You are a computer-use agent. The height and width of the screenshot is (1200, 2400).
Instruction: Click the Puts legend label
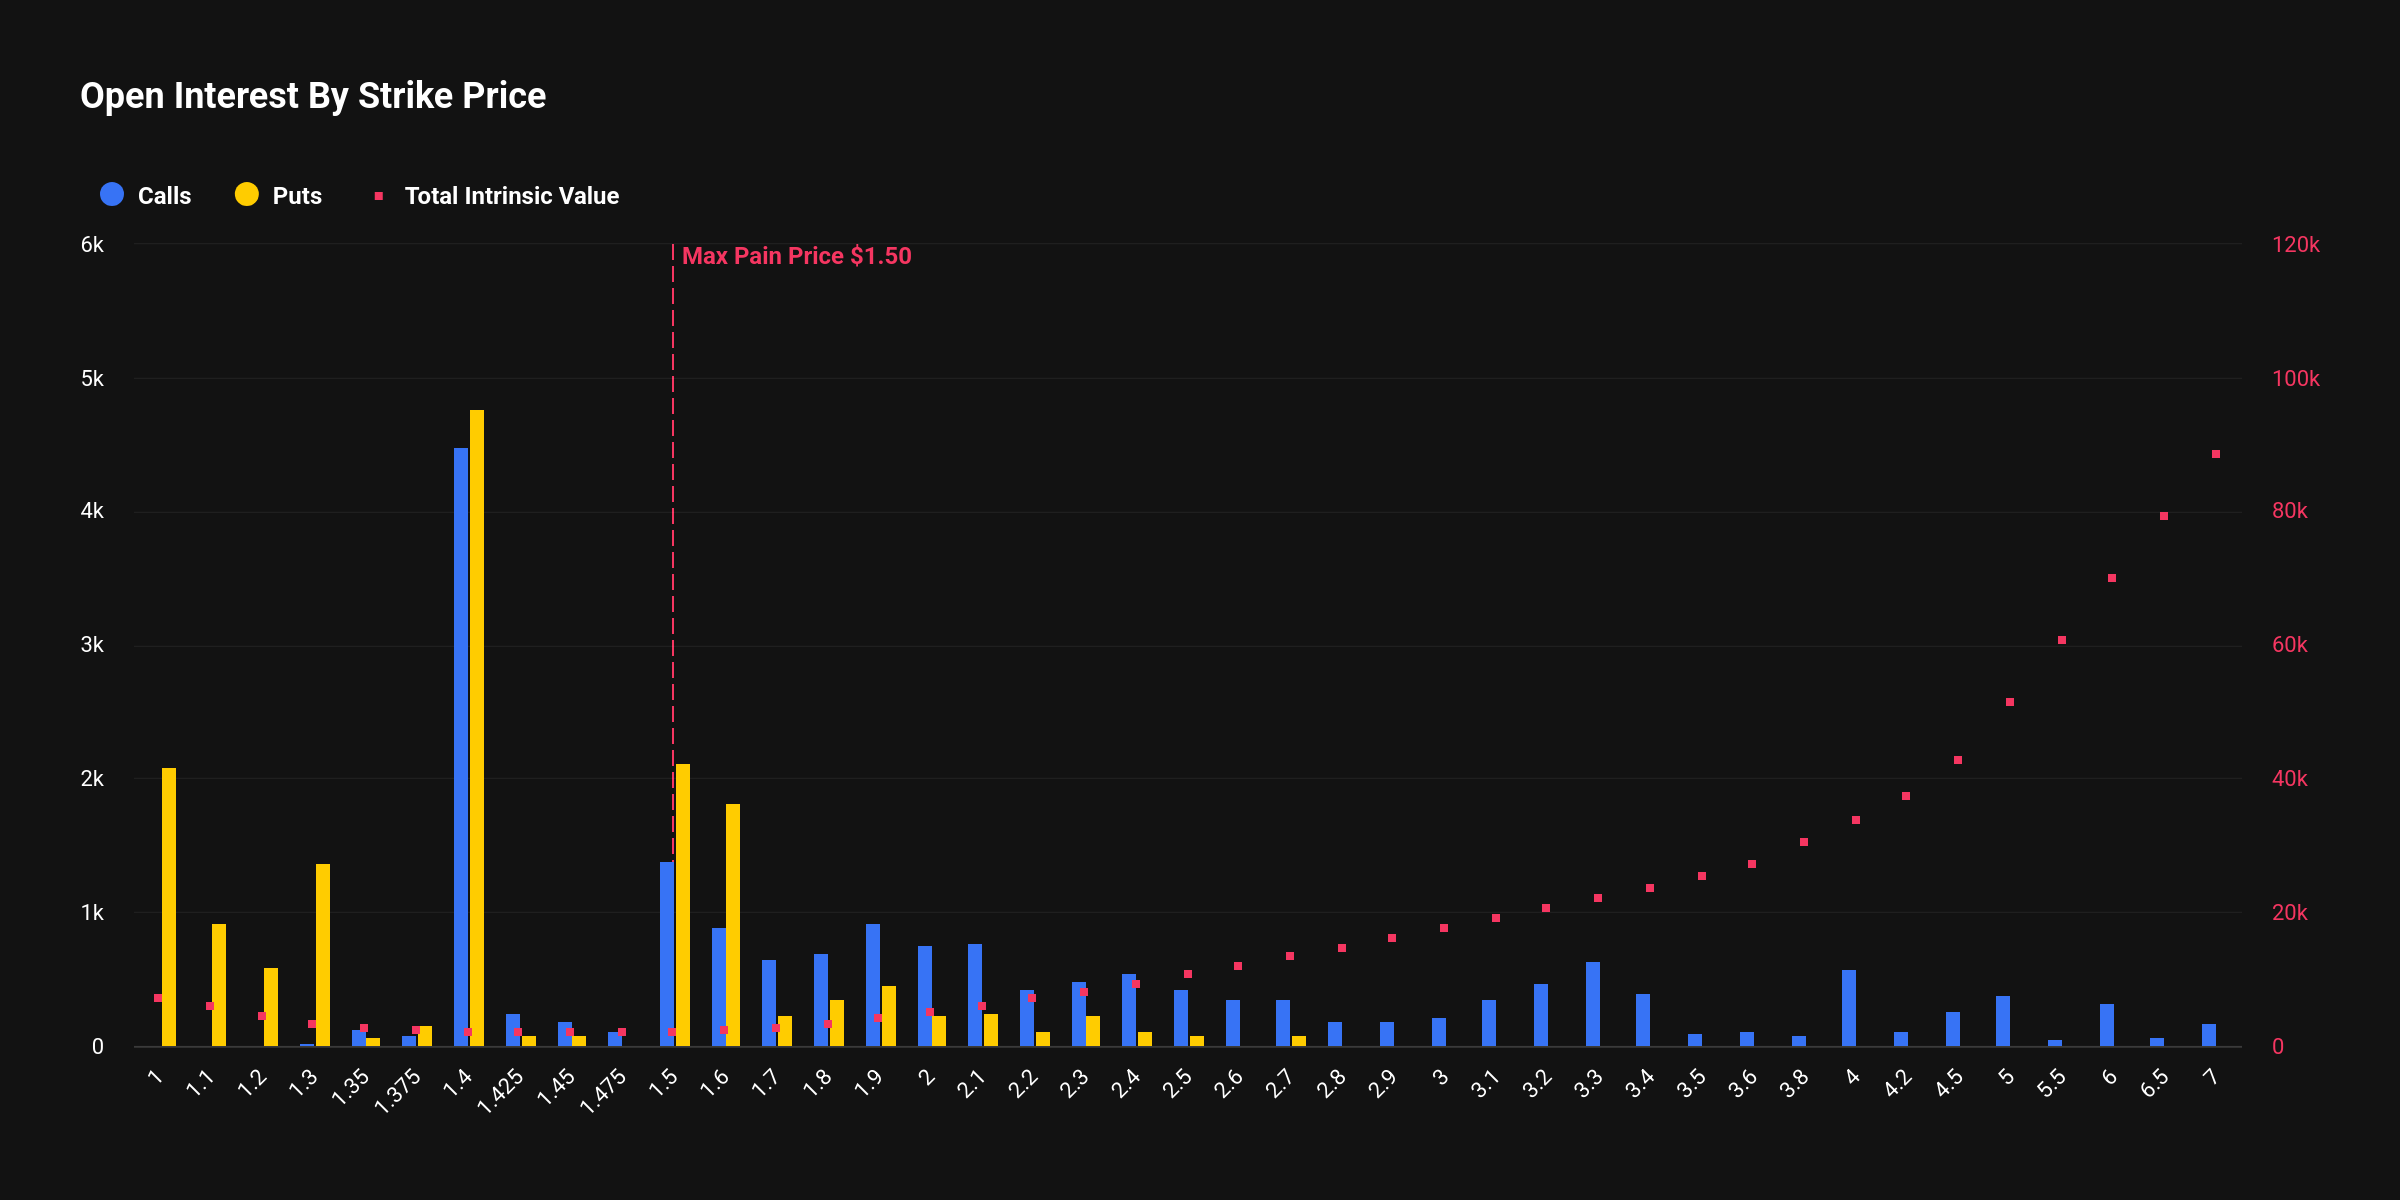(297, 195)
